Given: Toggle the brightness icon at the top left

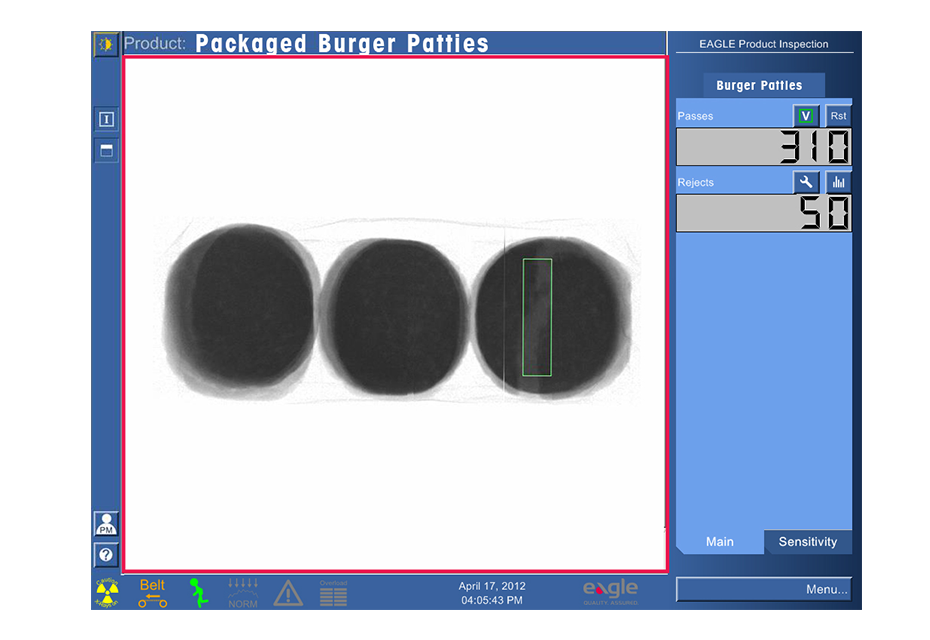Looking at the screenshot, I should [x=105, y=44].
